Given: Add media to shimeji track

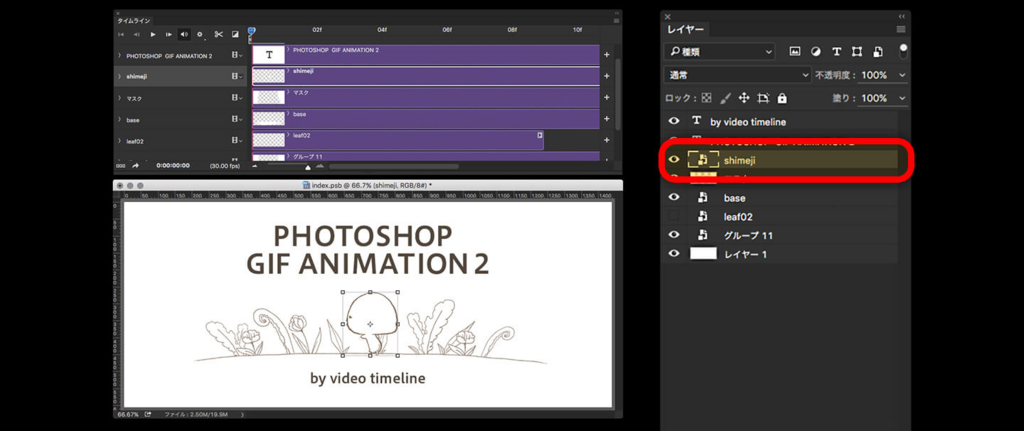Looking at the screenshot, I should click(606, 76).
